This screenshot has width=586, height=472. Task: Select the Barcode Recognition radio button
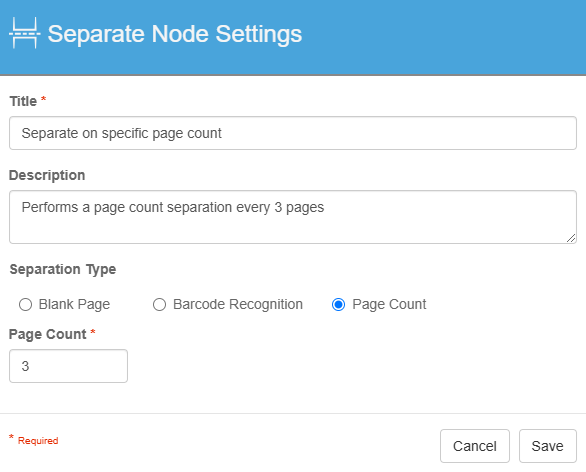pos(160,305)
